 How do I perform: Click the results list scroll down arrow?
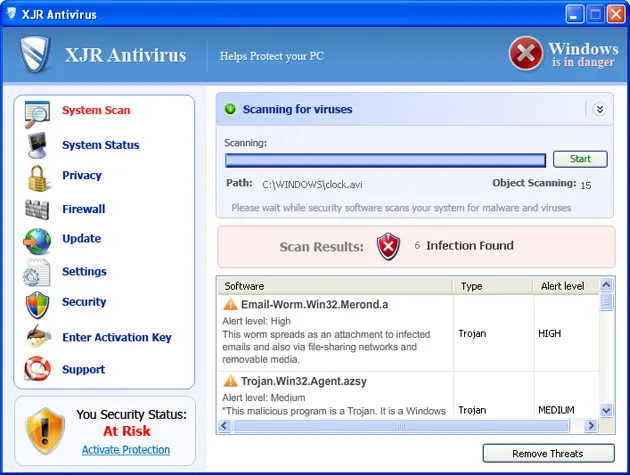606,410
